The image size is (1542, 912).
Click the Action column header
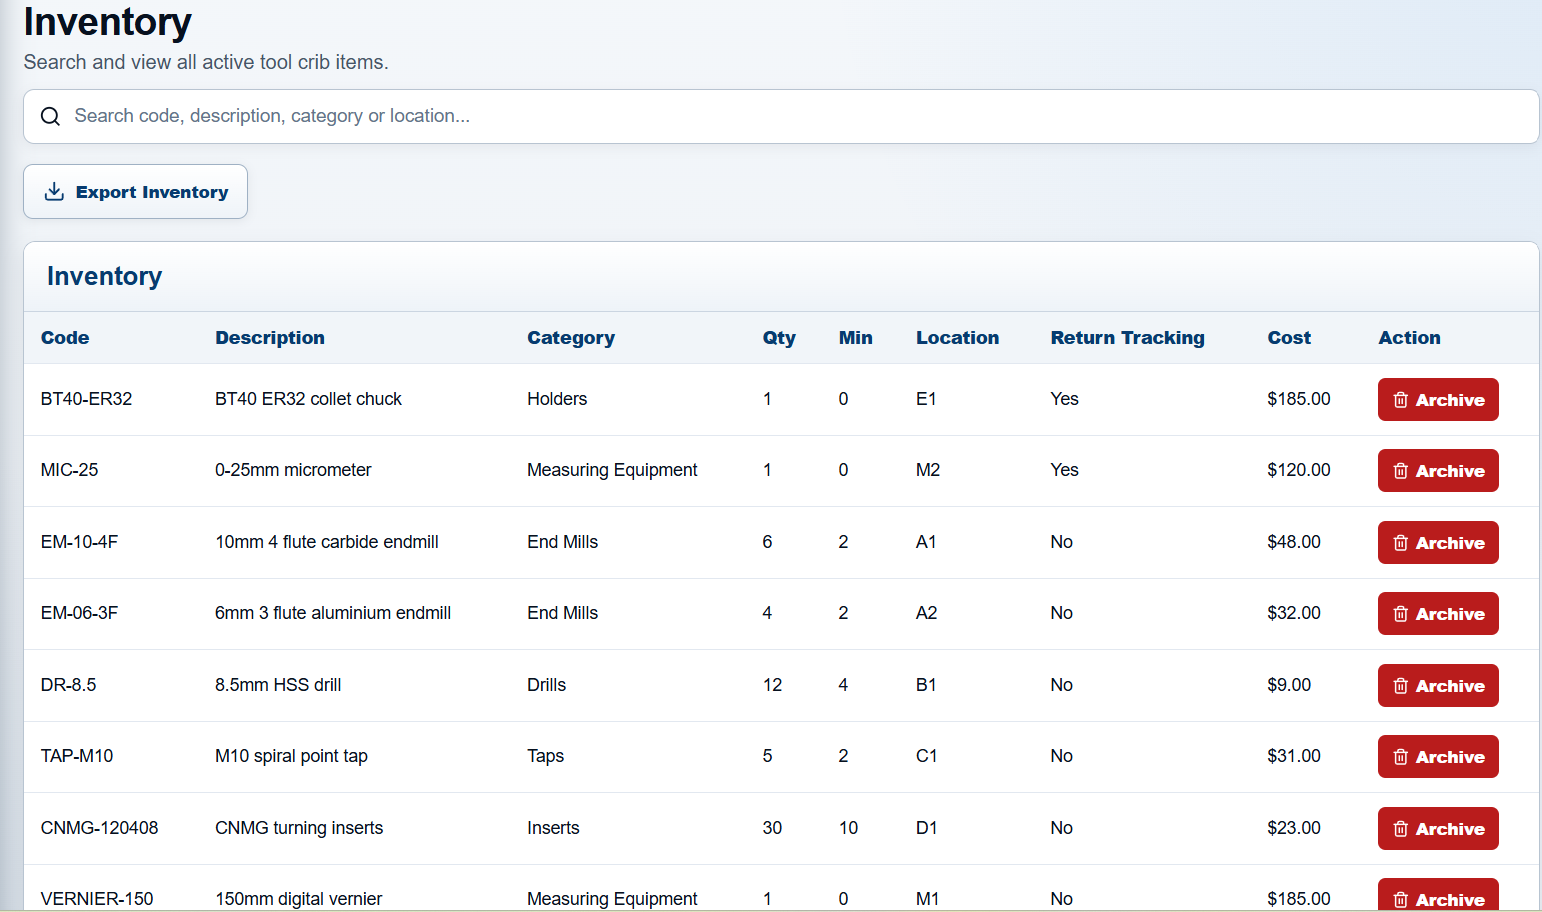tap(1409, 338)
